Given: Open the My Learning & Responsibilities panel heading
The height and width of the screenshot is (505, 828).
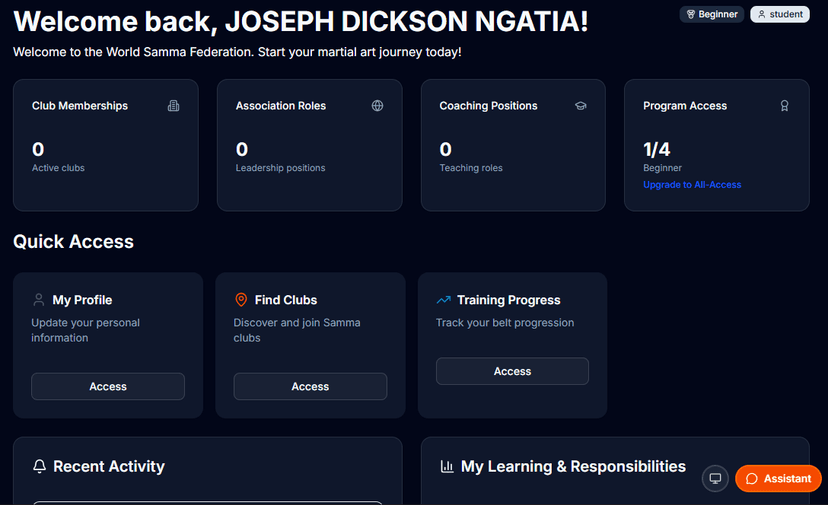Looking at the screenshot, I should point(573,466).
